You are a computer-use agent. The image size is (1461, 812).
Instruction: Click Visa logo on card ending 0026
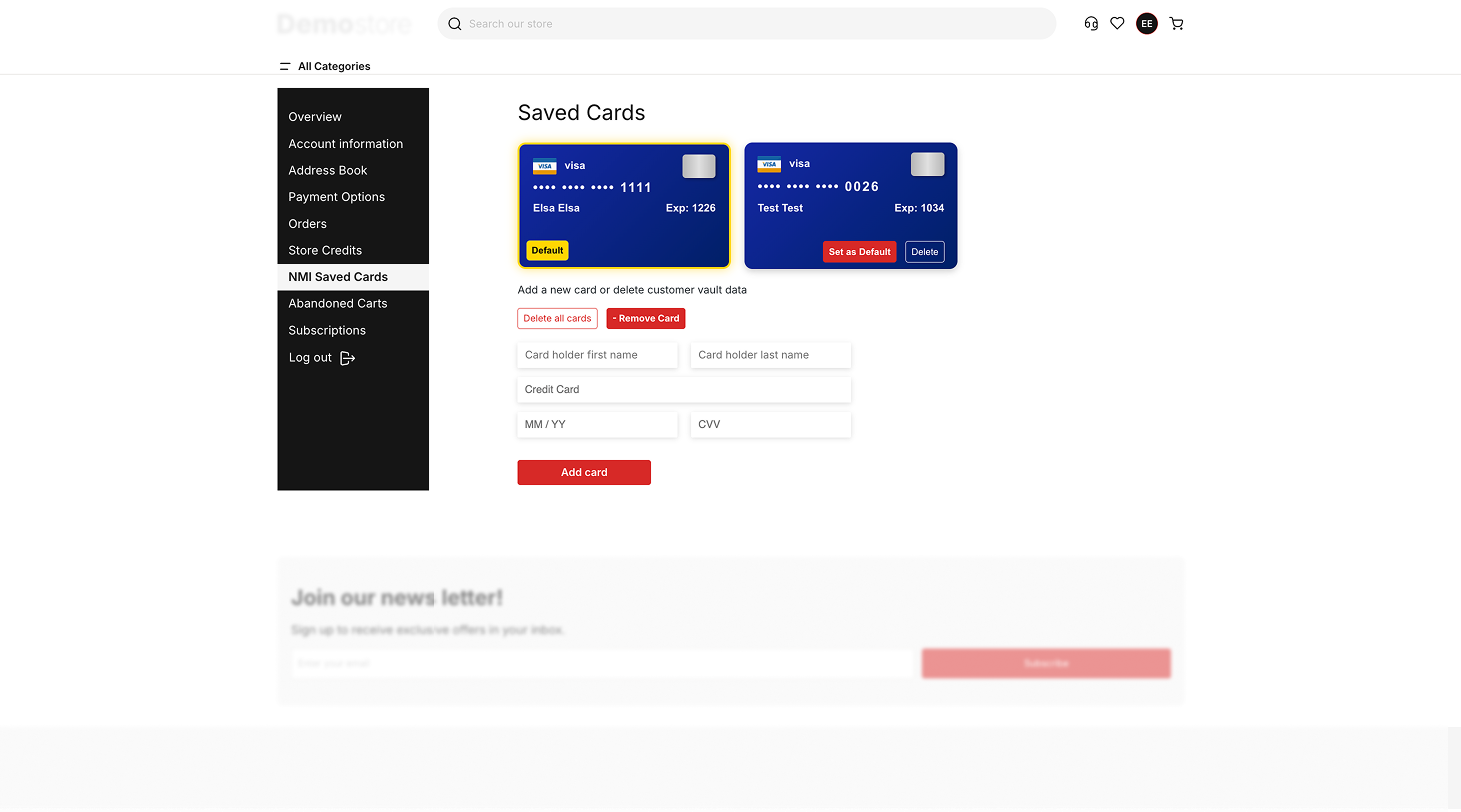point(769,164)
